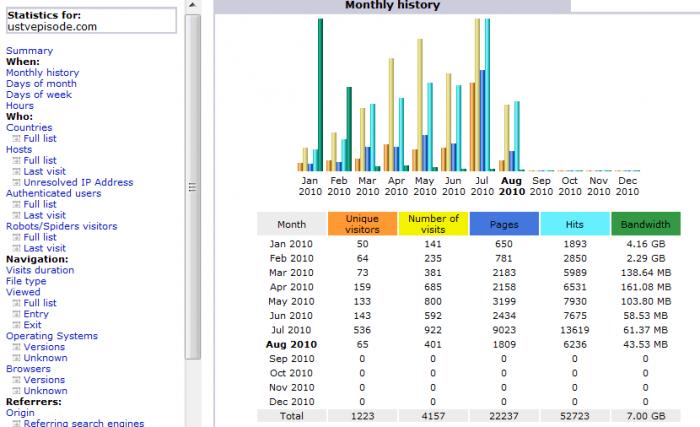Open Authenticated users report
The width and height of the screenshot is (700, 427).
tap(54, 193)
